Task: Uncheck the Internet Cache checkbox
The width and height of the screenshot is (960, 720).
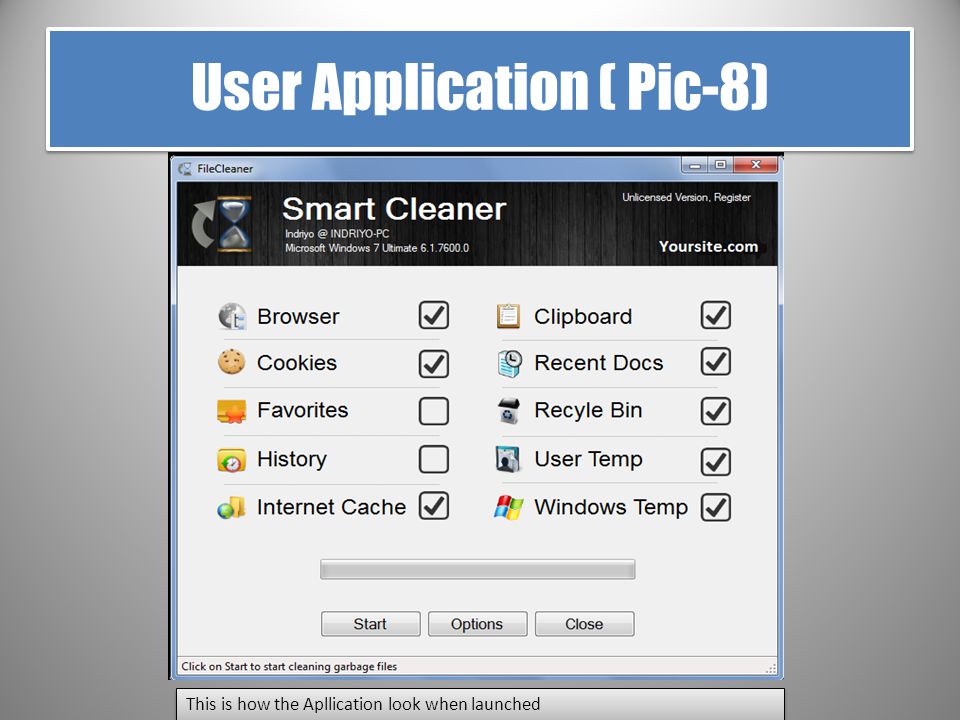Action: 434,506
